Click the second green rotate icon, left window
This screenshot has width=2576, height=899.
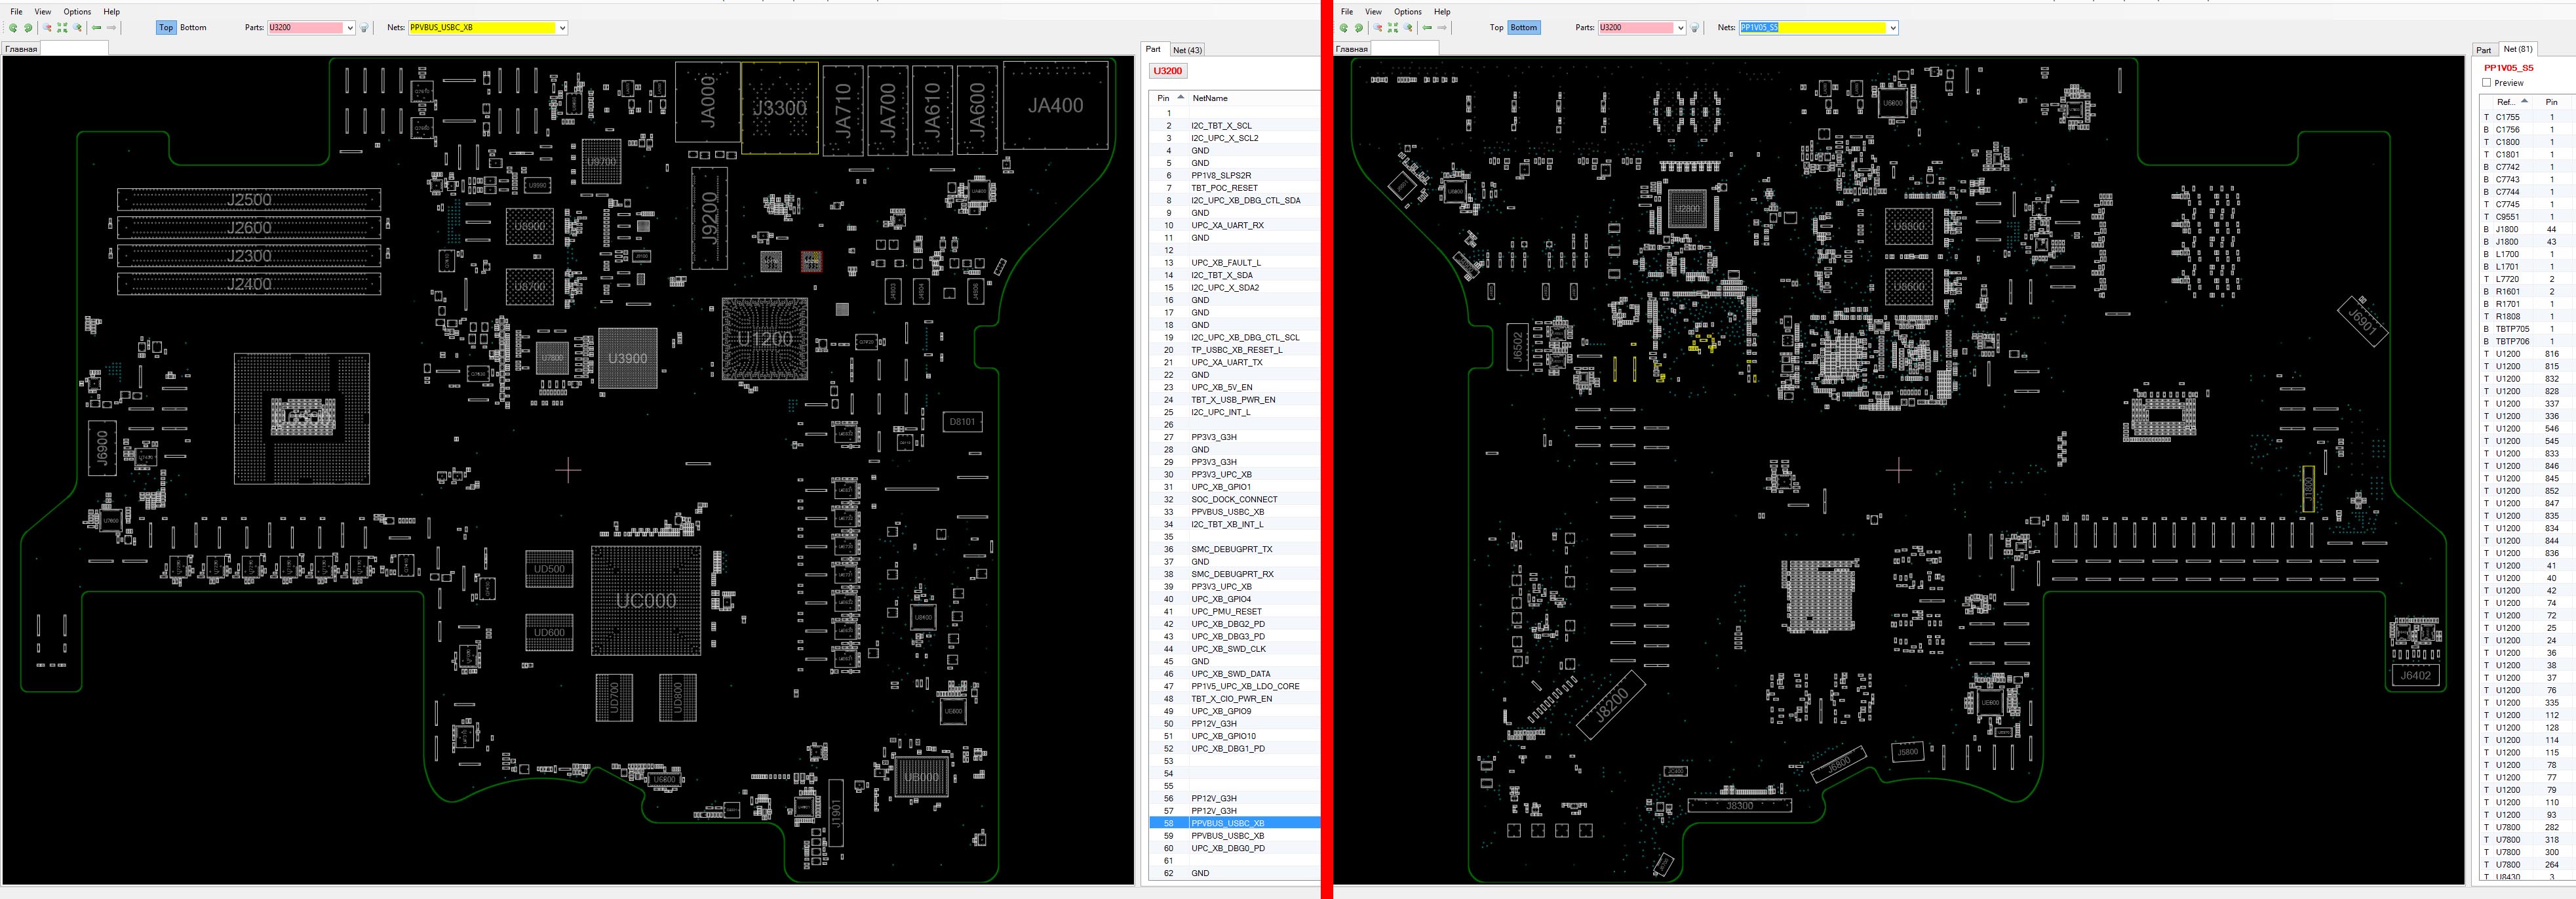pyautogui.click(x=28, y=28)
